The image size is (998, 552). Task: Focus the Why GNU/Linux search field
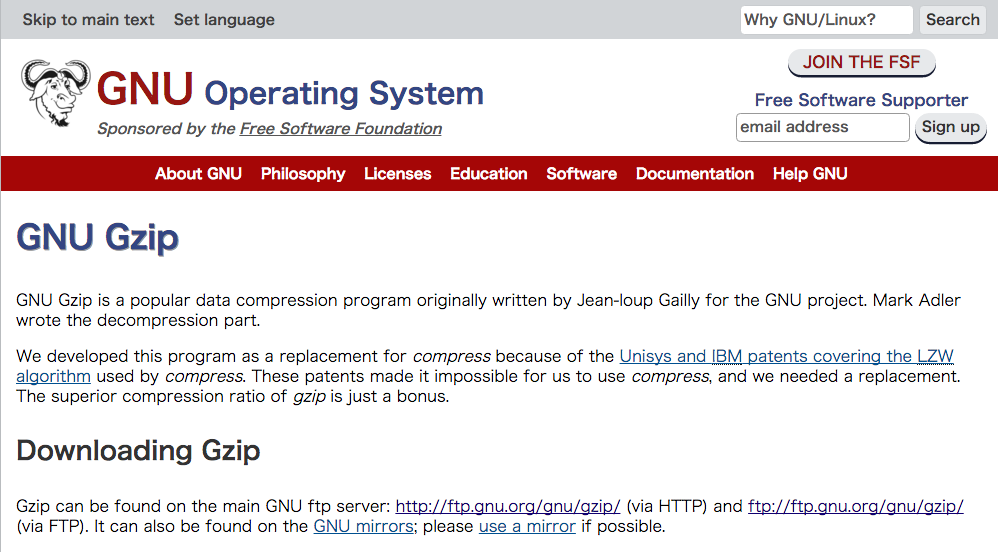tap(826, 20)
